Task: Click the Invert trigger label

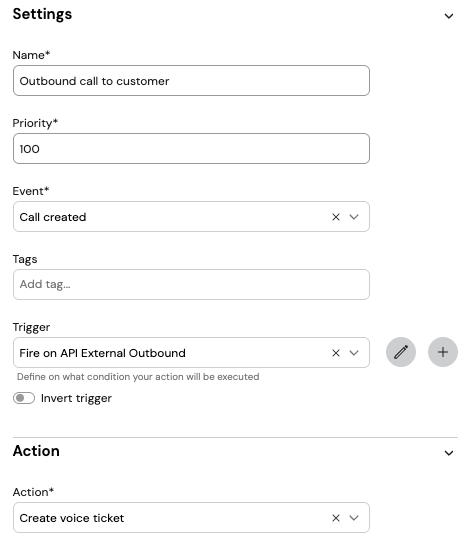Action: click(76, 399)
